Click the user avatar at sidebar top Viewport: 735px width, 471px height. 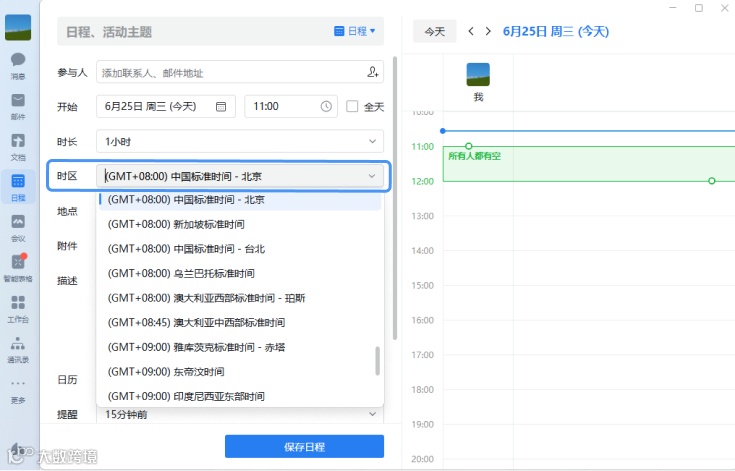(x=18, y=27)
